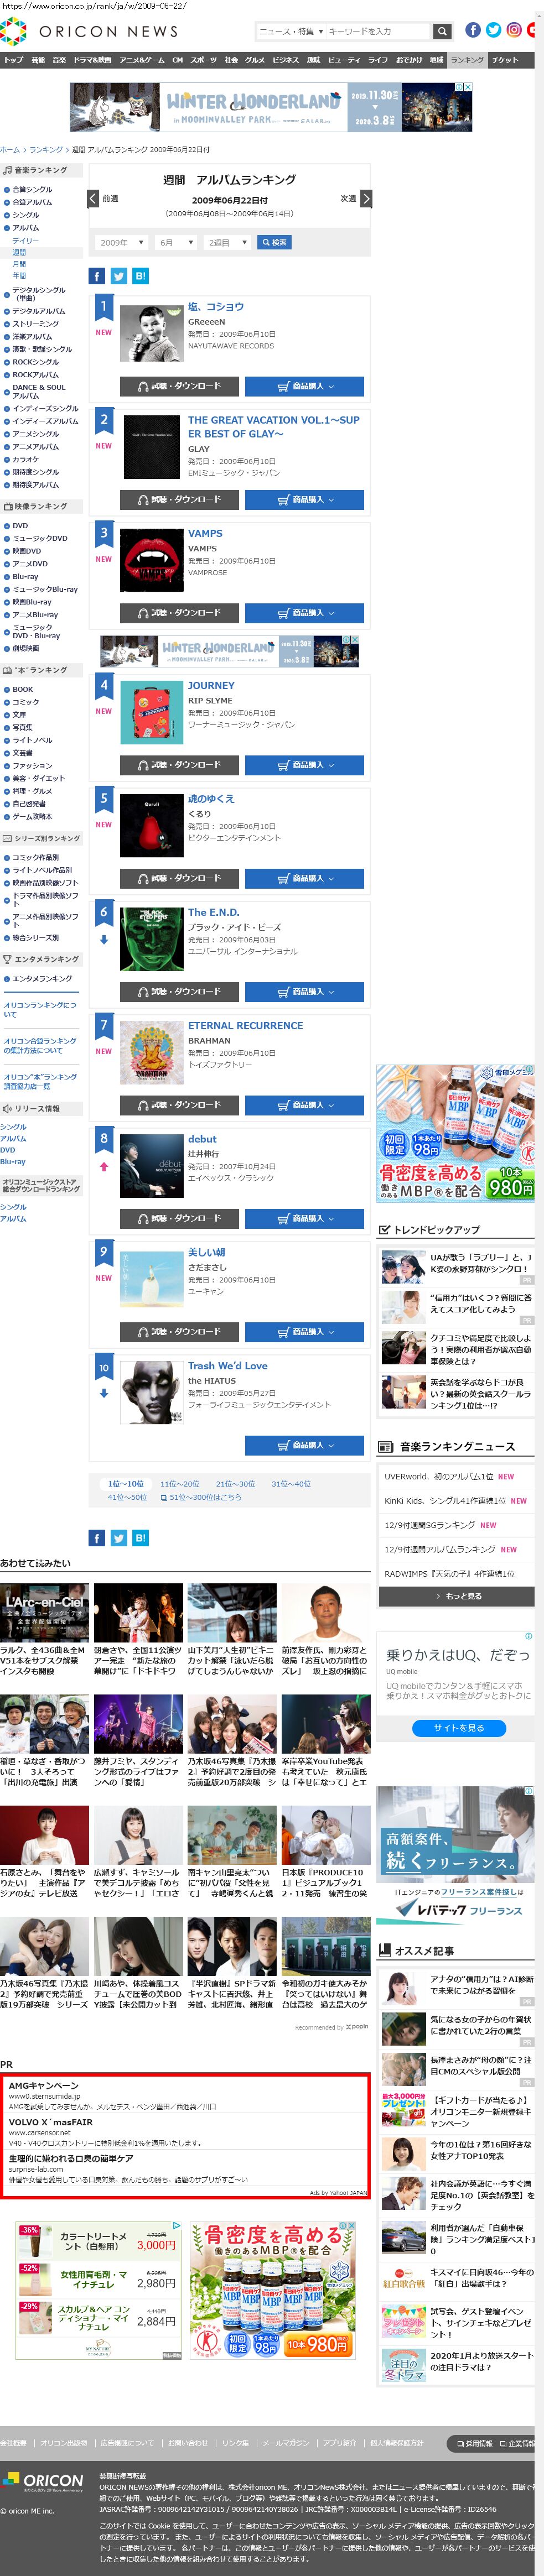Select the 11位〜20位 ranking range link
This screenshot has height=2576, width=544.
180,1484
